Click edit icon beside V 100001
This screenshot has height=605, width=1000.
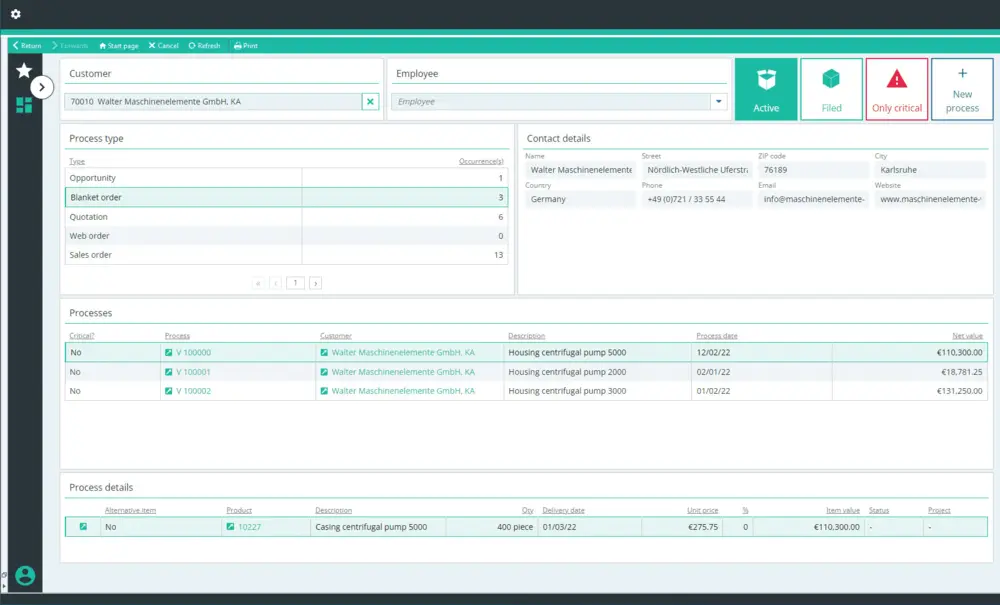[x=168, y=372]
